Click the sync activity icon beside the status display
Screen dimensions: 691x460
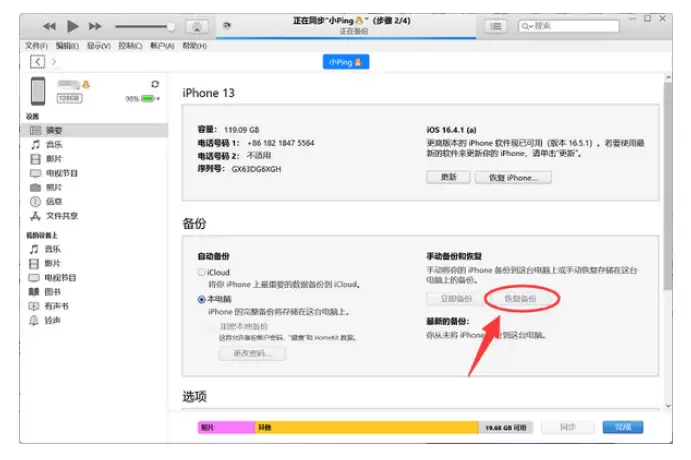coord(227,26)
